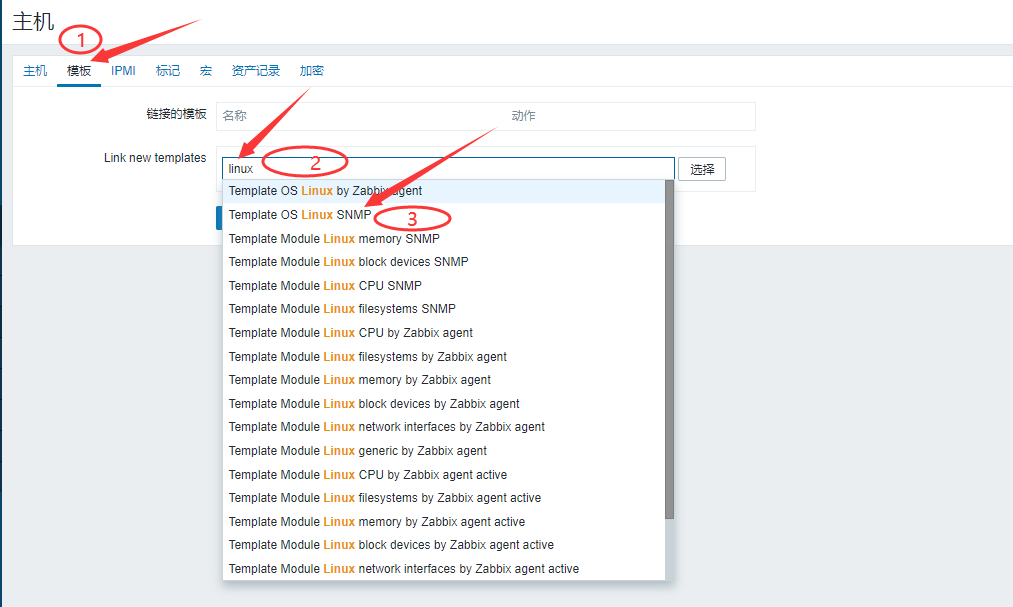The image size is (1013, 607).
Task: Switch to the 加密 tab
Action: [x=311, y=71]
